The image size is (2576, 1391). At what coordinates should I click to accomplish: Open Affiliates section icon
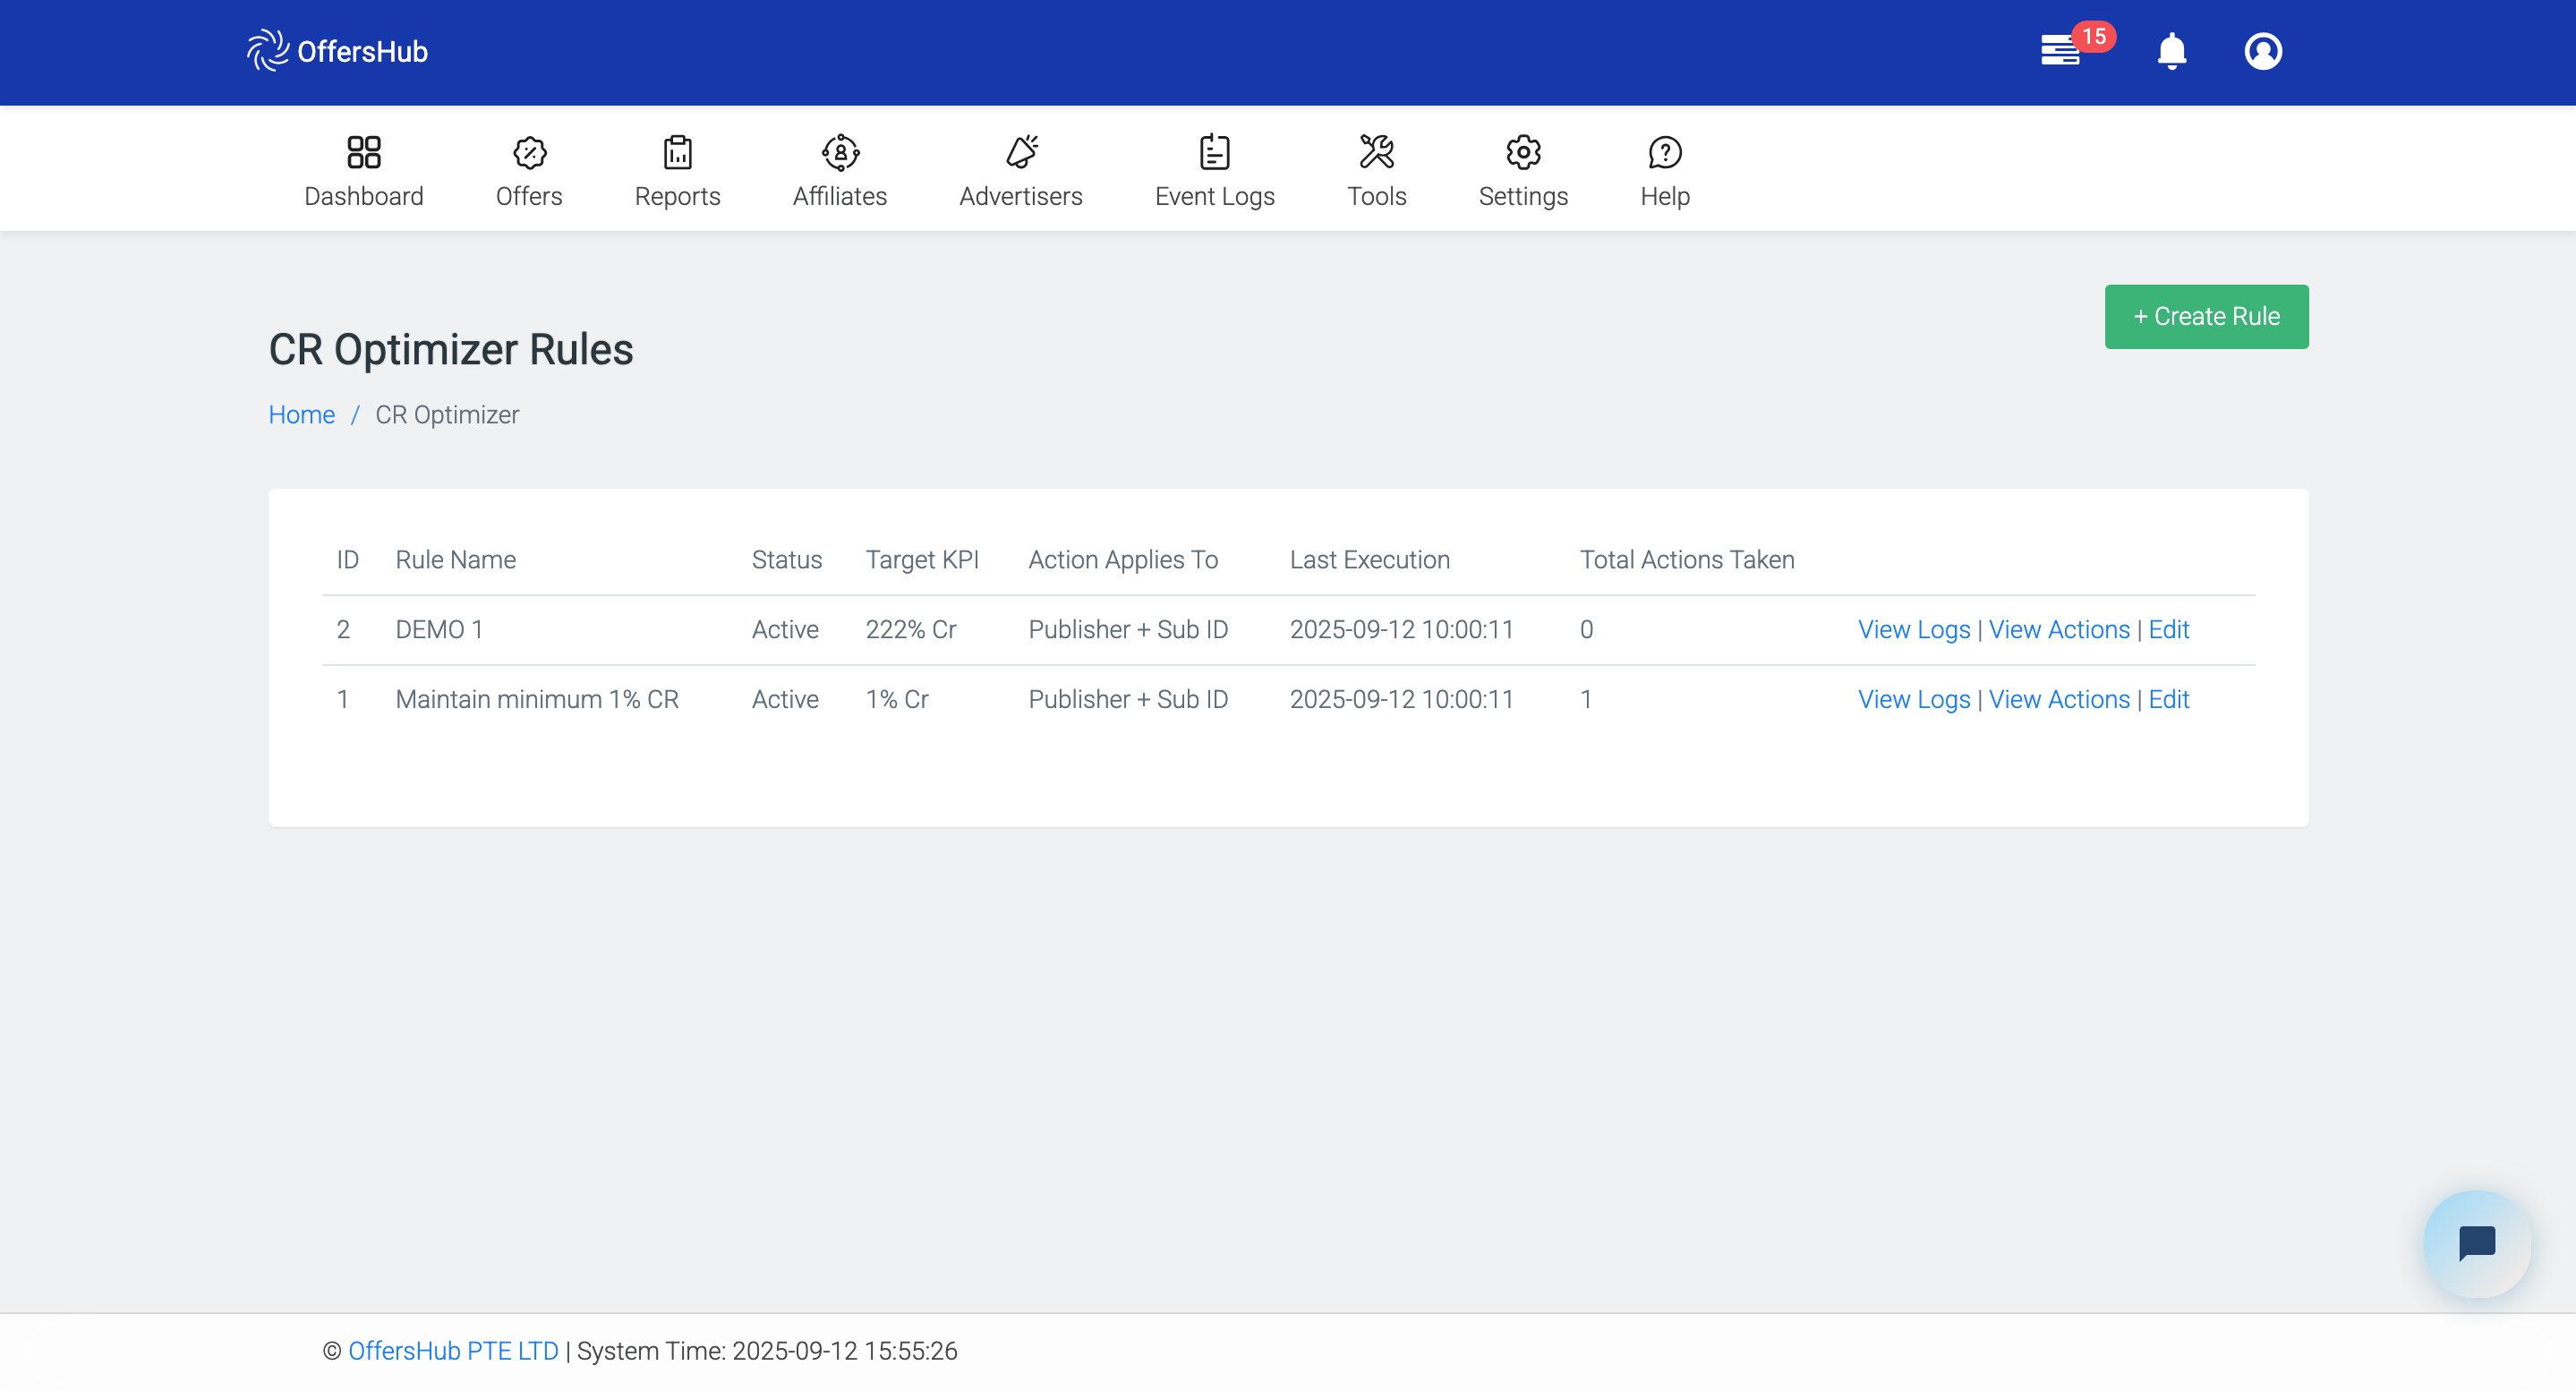pos(840,153)
